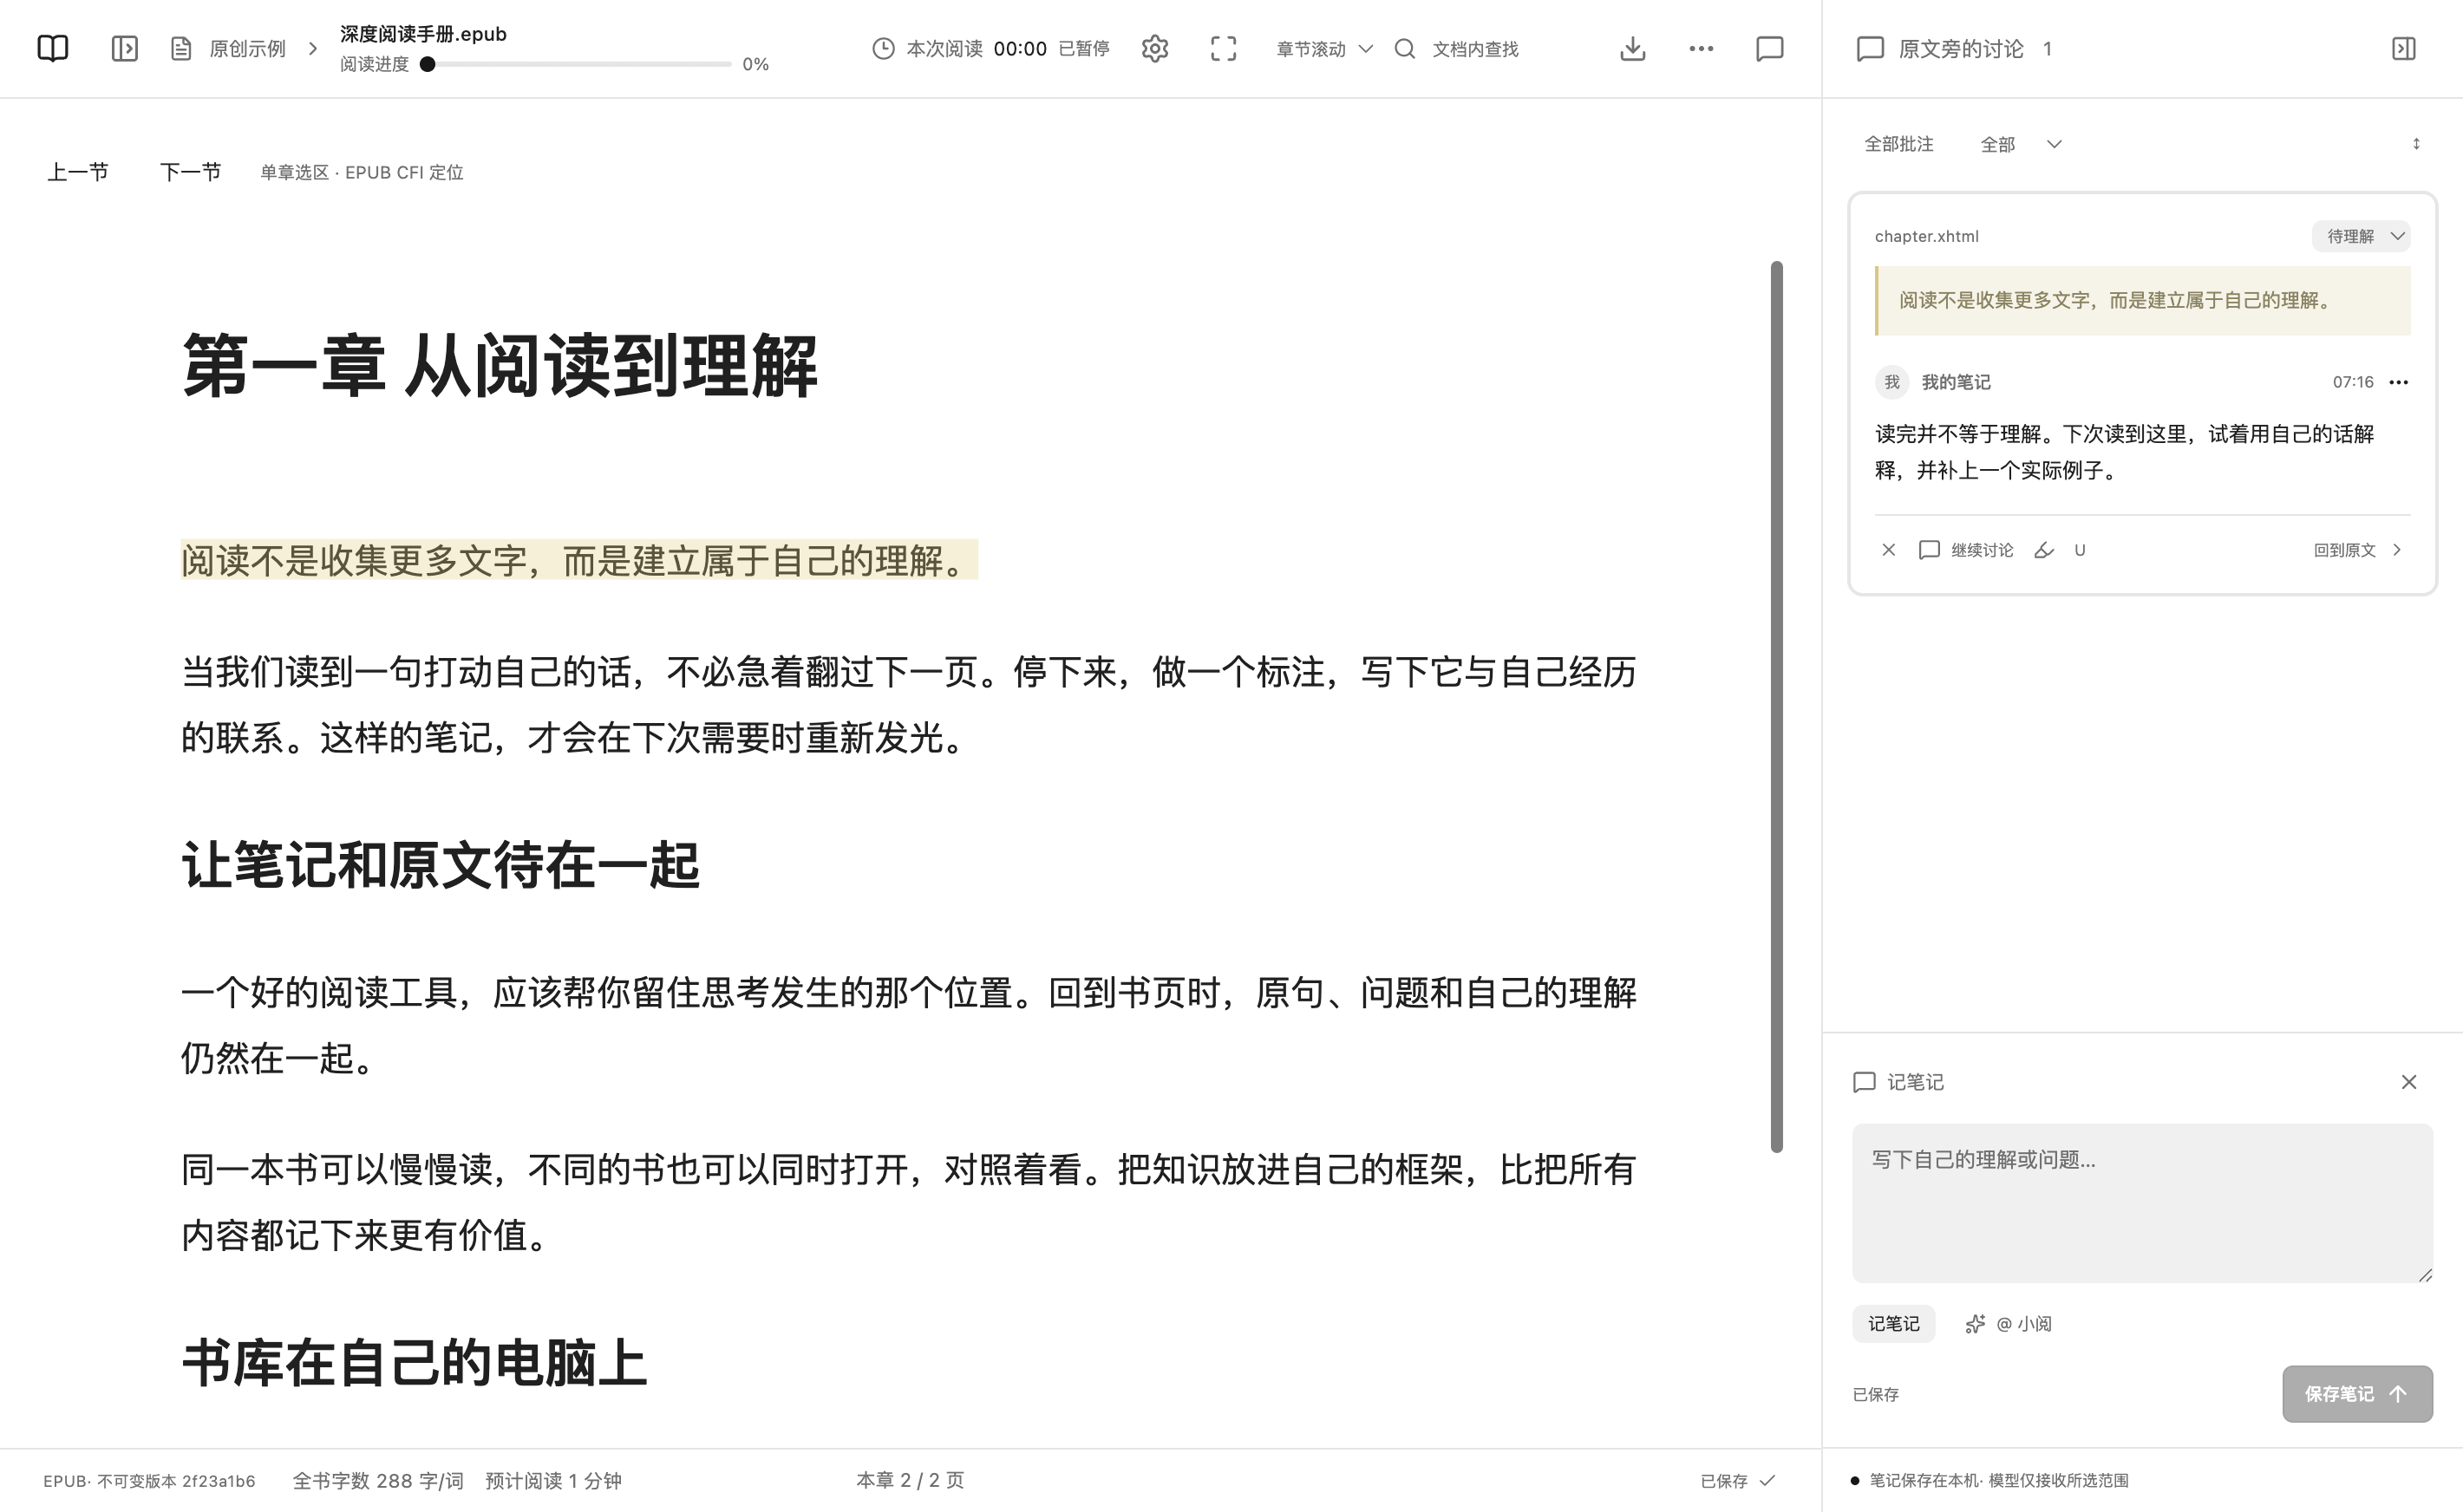
Task: Click 全书字数 288 字/词 in status bar
Action: click(x=377, y=1480)
